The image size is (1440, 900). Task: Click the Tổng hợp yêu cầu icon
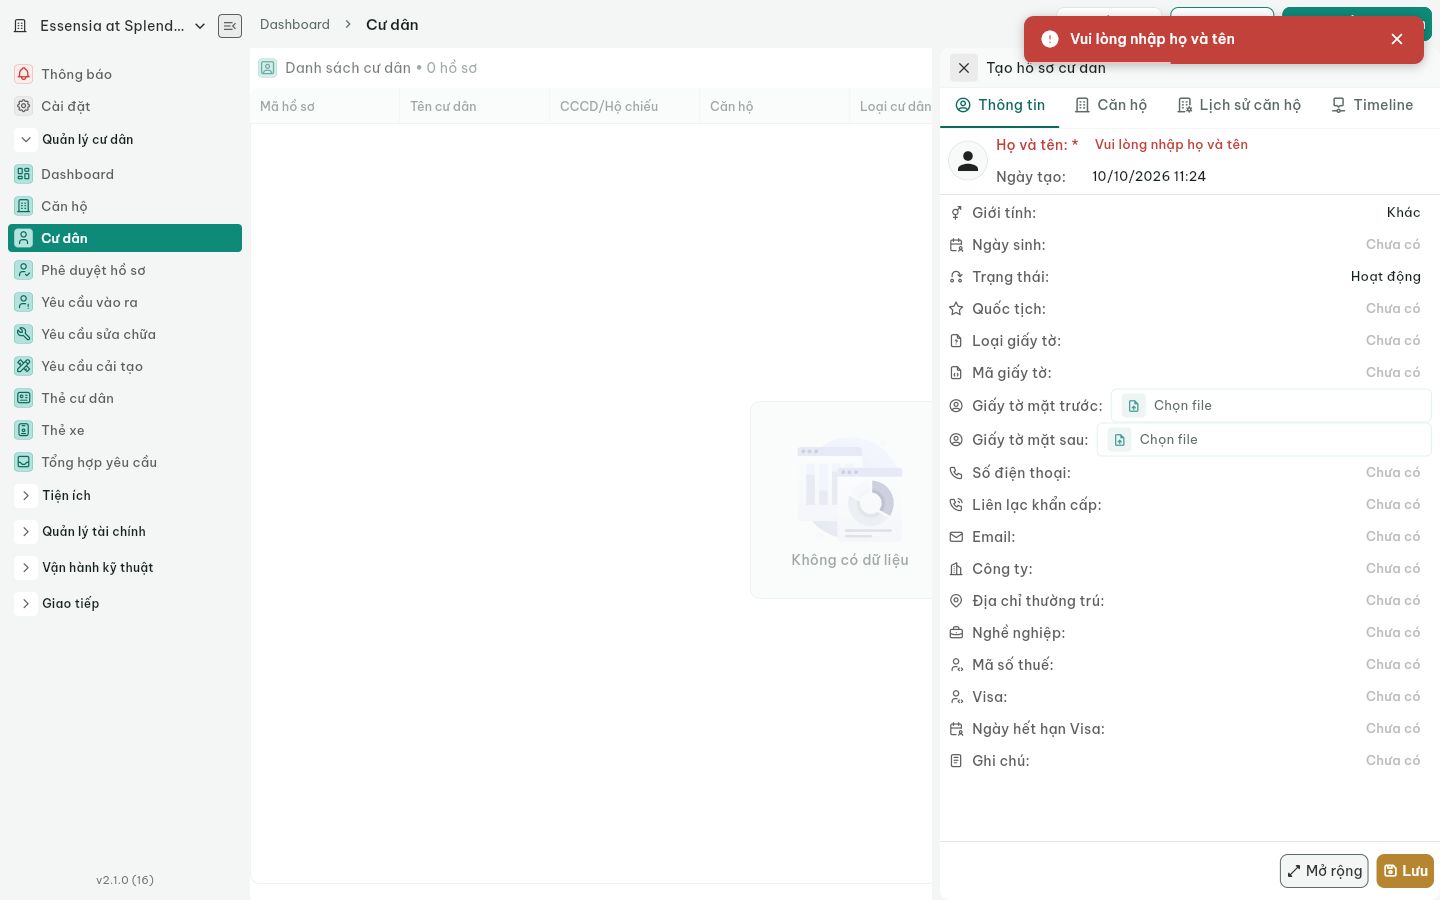tap(24, 462)
